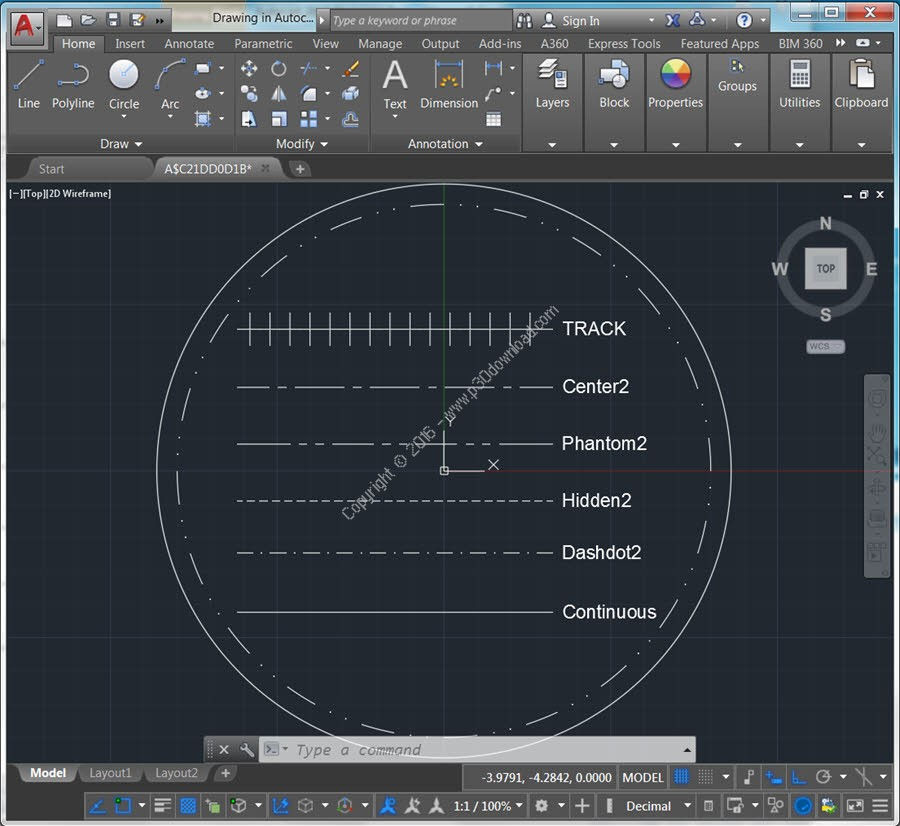Click the Rectangle draw tool icon
This screenshot has height=826, width=900.
tap(202, 69)
